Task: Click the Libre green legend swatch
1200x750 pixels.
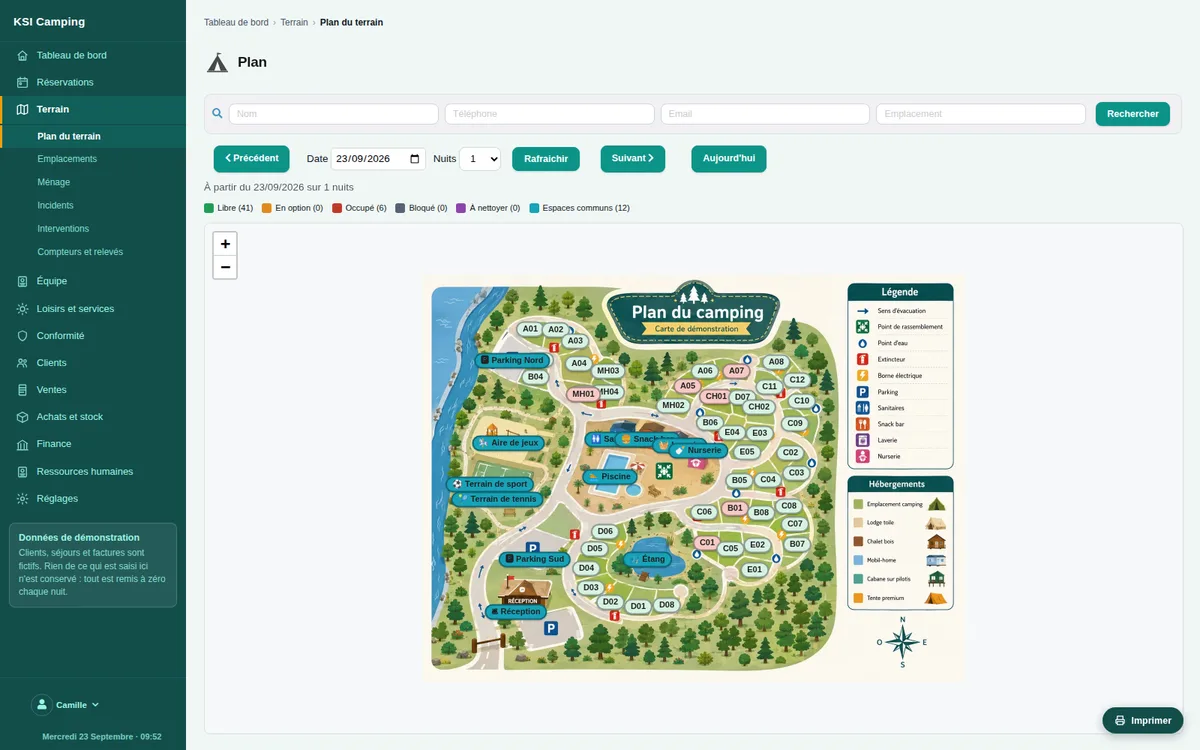Action: (209, 208)
